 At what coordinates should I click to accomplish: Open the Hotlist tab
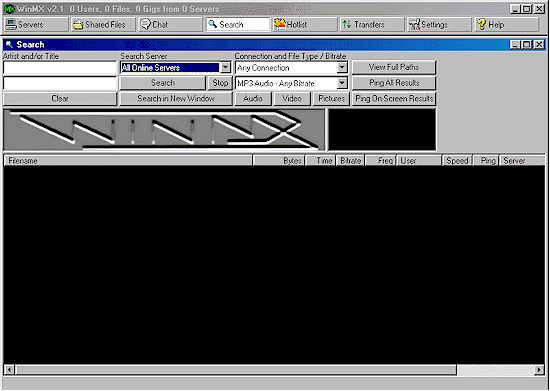[x=305, y=25]
